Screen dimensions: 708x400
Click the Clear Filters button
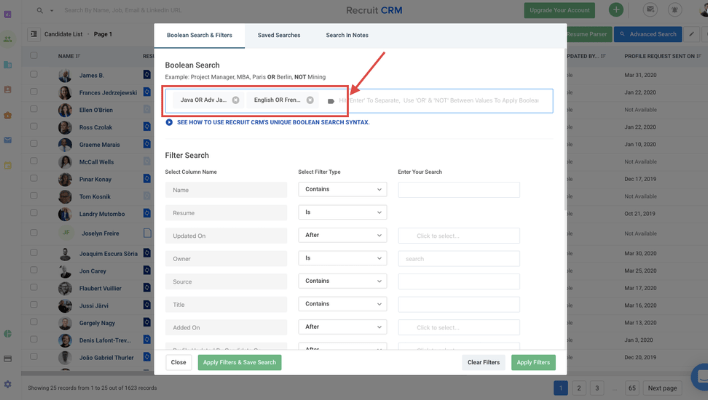tap(484, 363)
